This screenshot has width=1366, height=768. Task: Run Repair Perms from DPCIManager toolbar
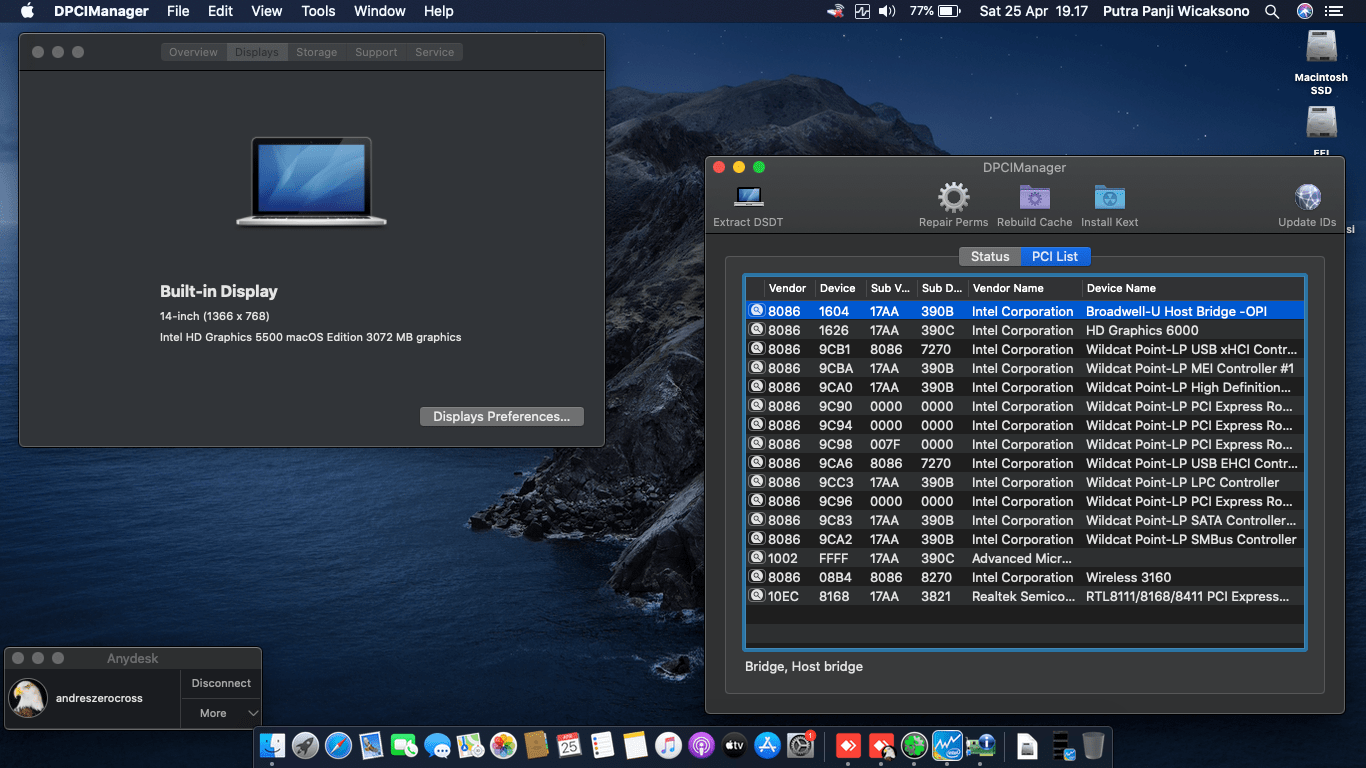coord(953,197)
